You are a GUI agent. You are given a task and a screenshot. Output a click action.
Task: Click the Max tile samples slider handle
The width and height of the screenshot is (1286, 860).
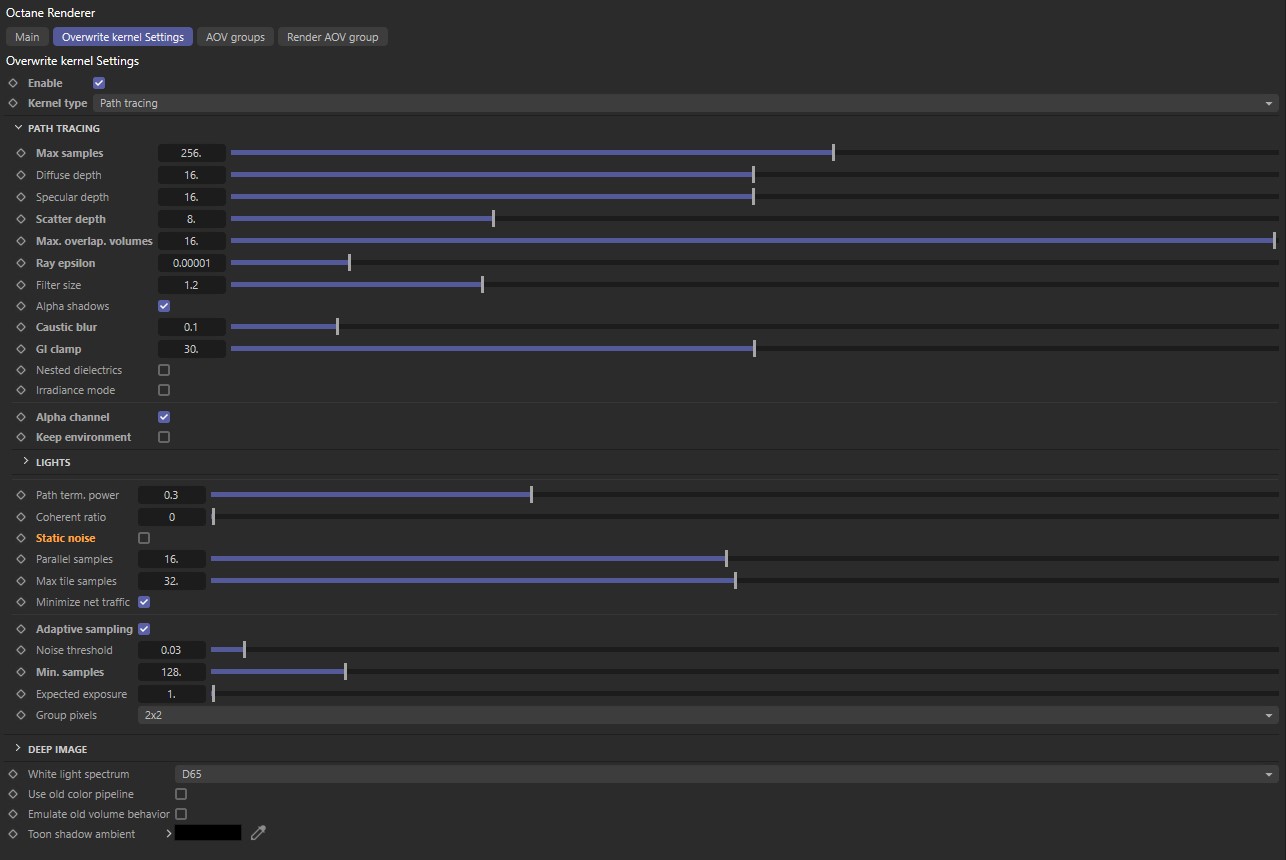pos(735,581)
